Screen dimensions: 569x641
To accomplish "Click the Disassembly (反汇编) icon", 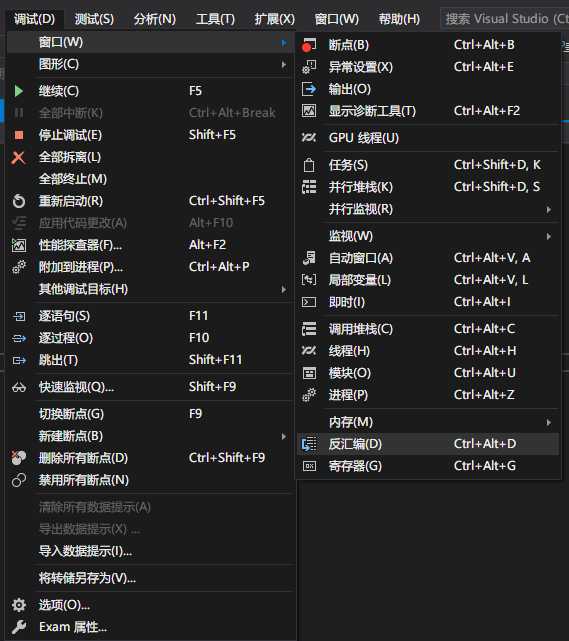I will 309,444.
